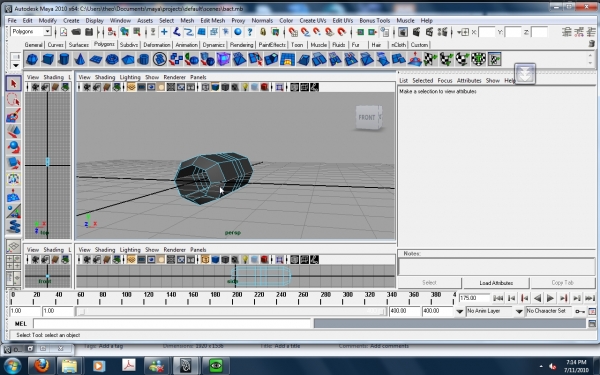This screenshot has height=375, width=600.
Task: Click the IPR render clapperboard icon
Action: pyautogui.click(x=429, y=32)
